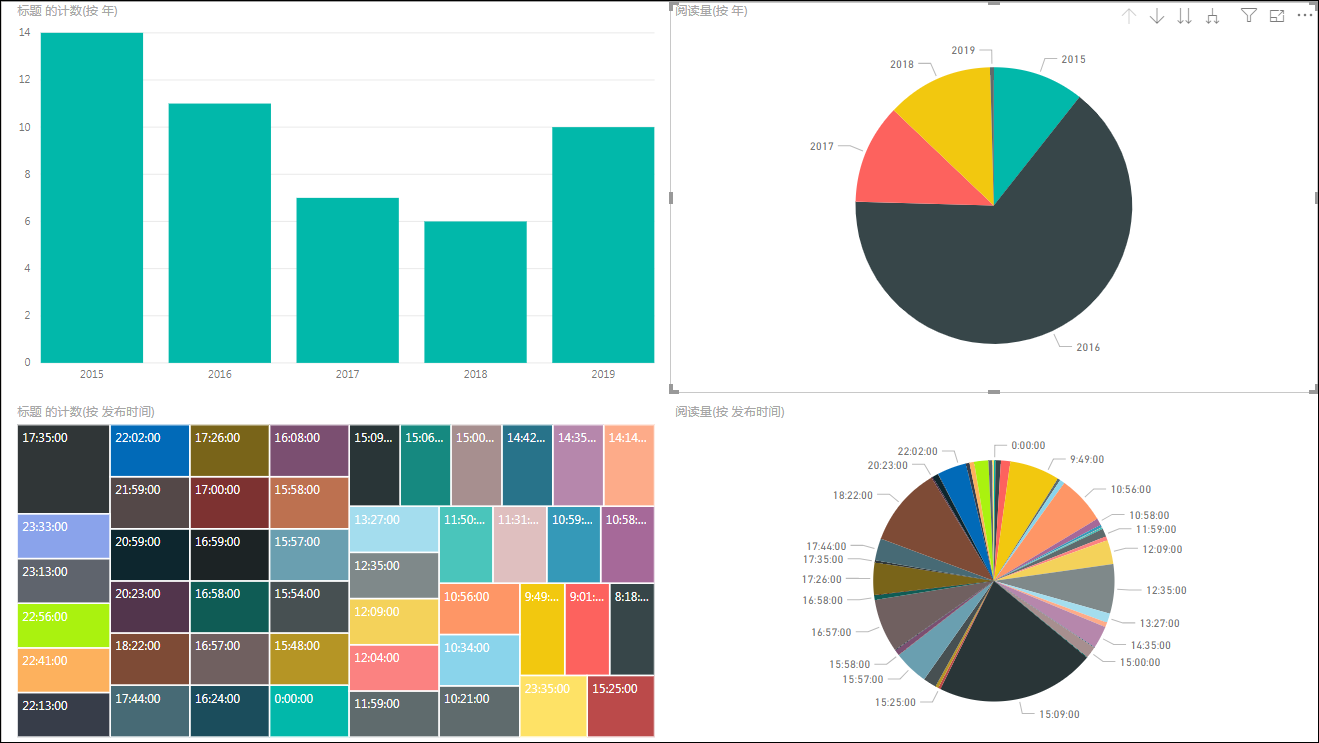The image size is (1319, 743).
Task: Click the 16:58:00 treemap tile
Action: (x=230, y=606)
